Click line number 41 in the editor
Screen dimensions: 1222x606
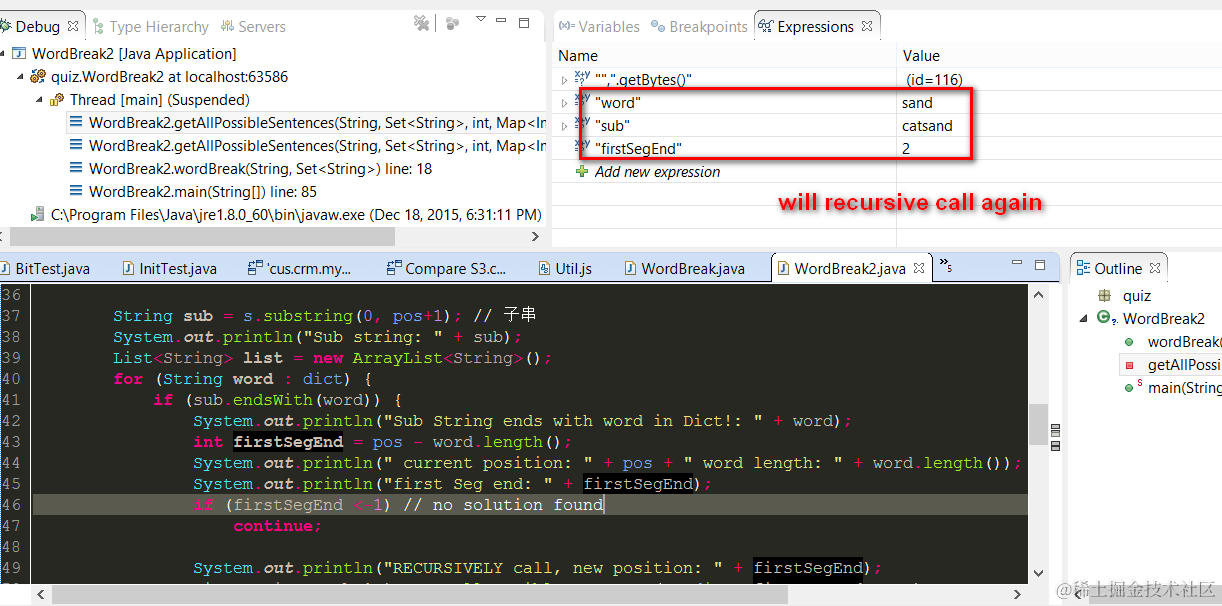click(12, 400)
